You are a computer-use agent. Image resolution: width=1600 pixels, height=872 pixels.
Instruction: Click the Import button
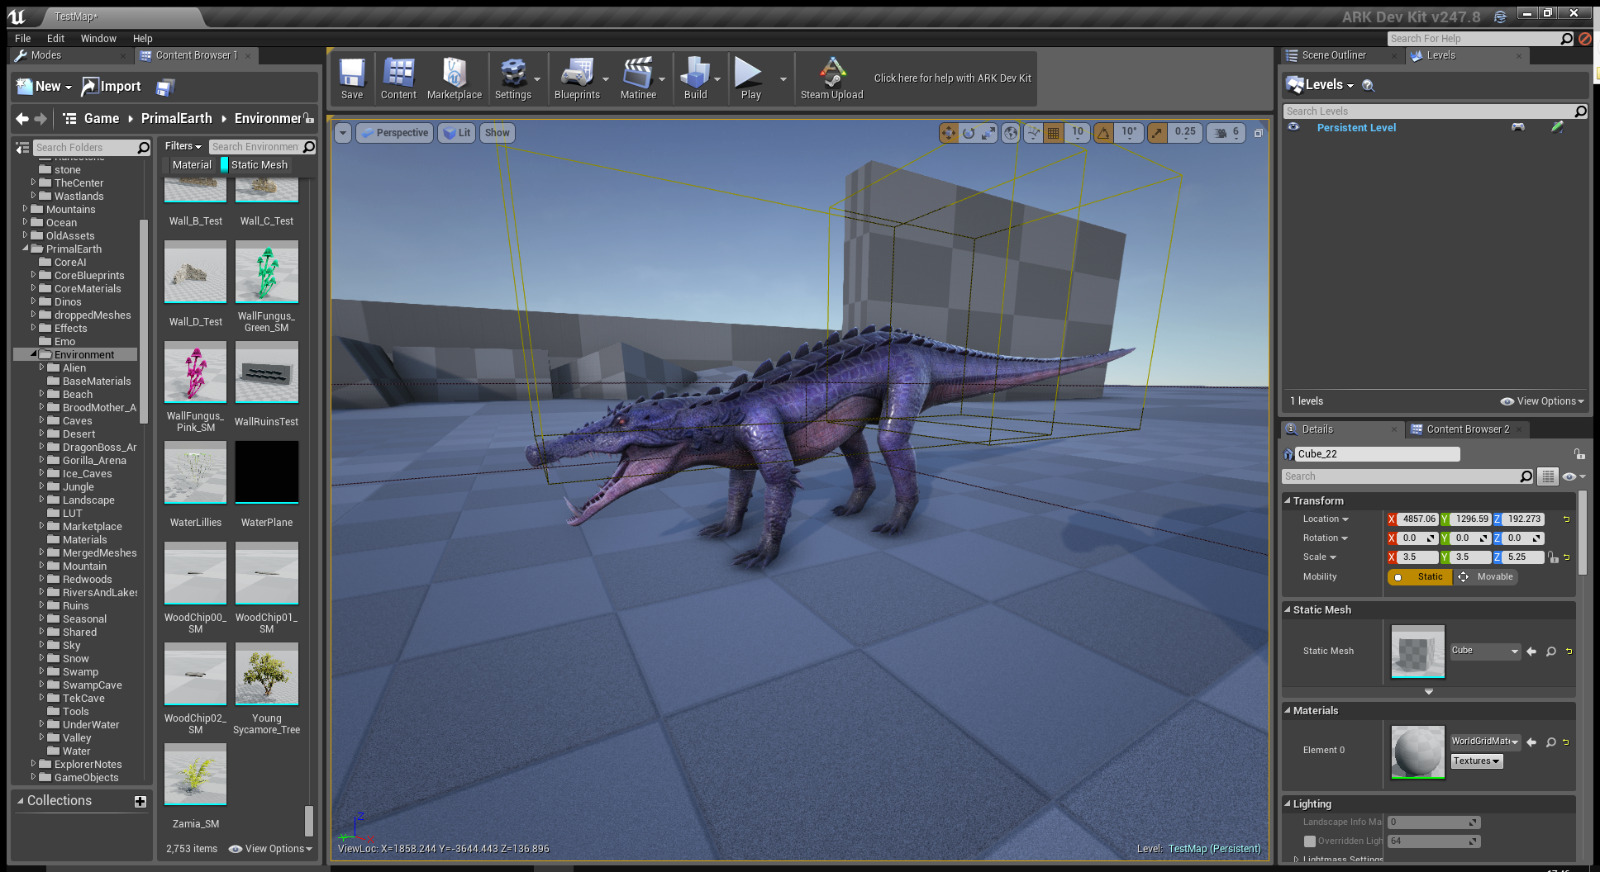pos(111,87)
